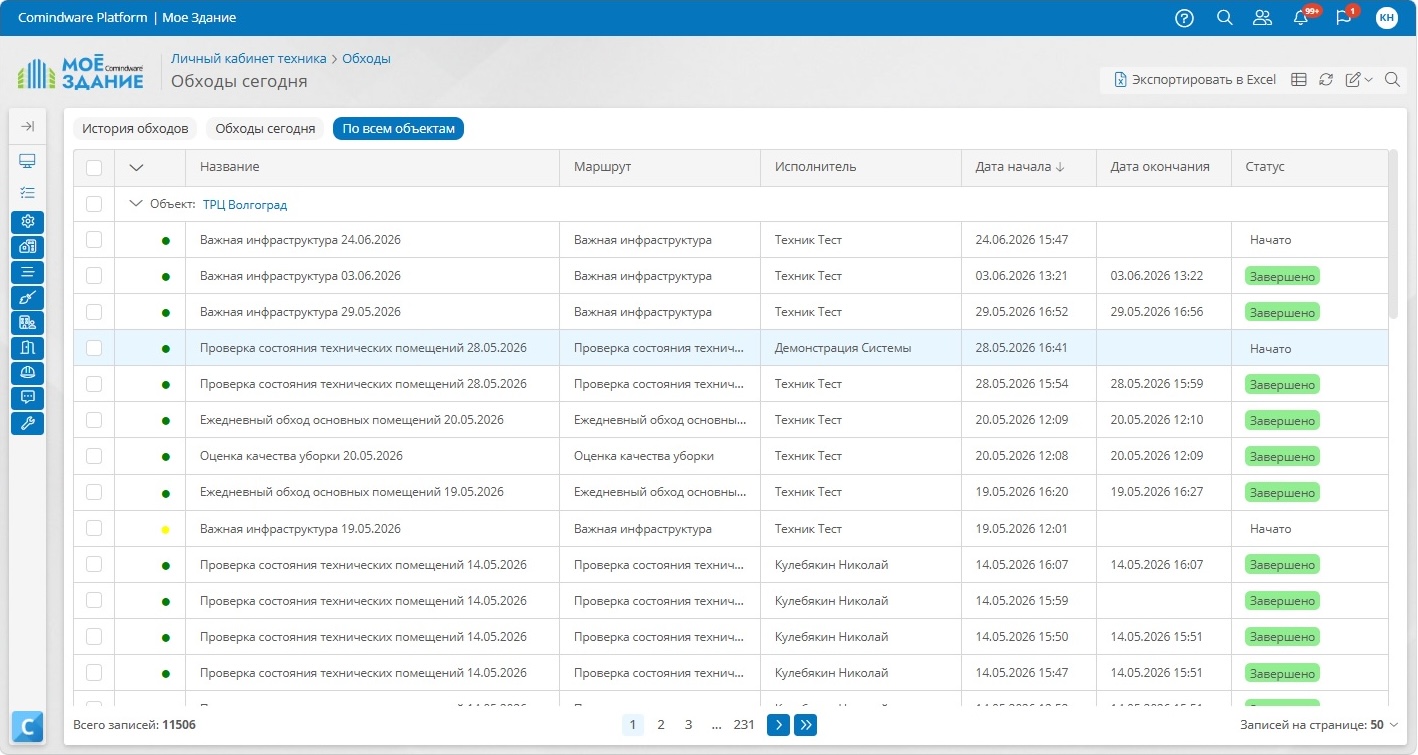Select the row Важная инфраструктура 29.05.2026 checkbox
1418x755 pixels.
(x=94, y=312)
